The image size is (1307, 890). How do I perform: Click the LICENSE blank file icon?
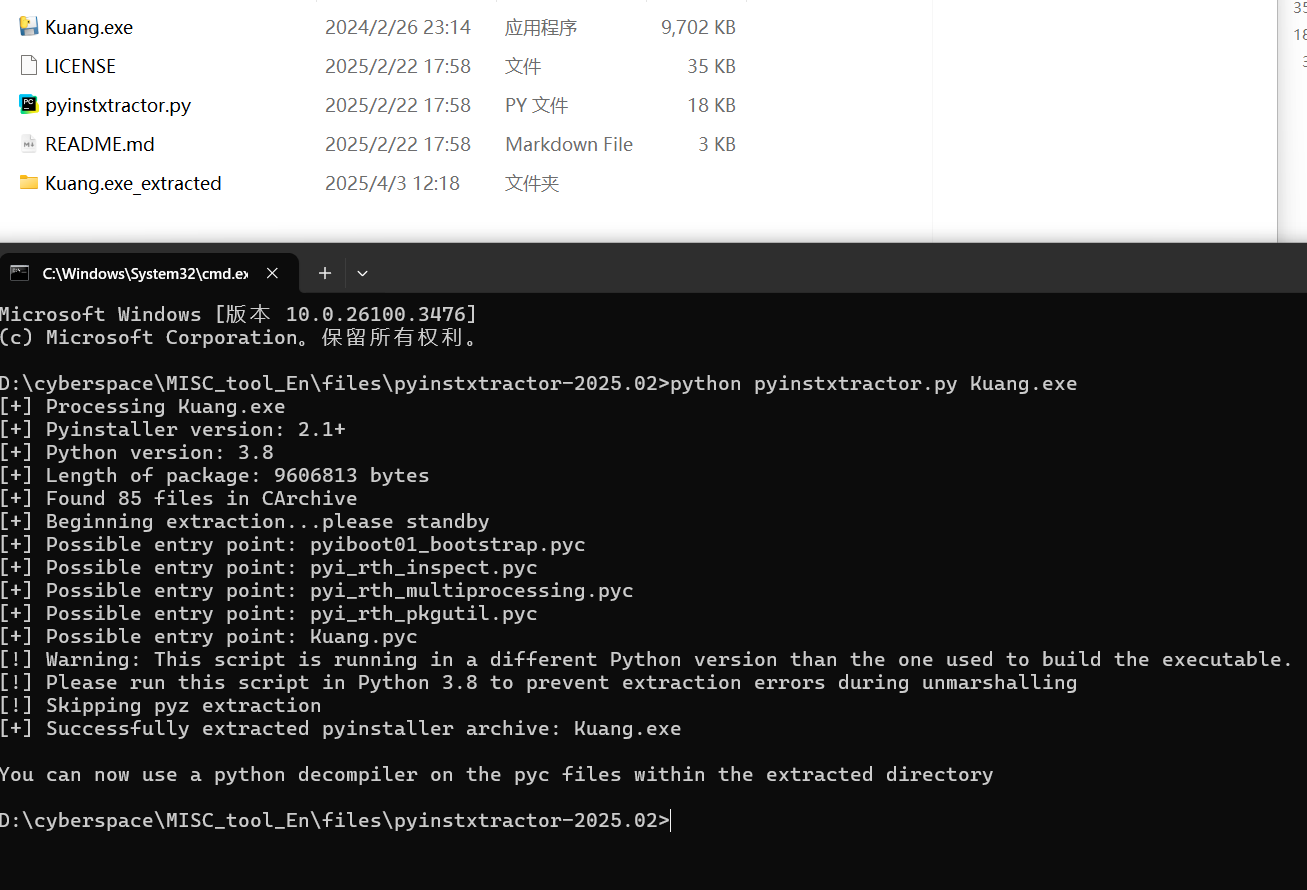click(28, 66)
